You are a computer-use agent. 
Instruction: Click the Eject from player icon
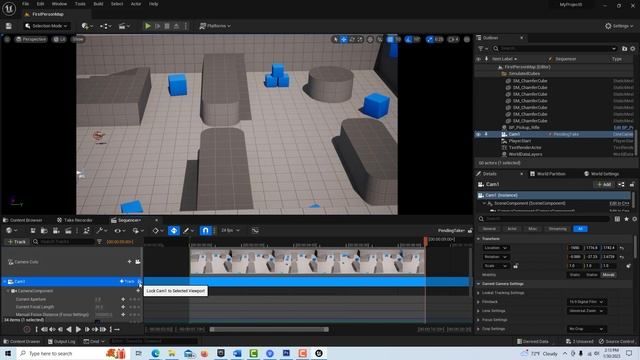(x=176, y=26)
